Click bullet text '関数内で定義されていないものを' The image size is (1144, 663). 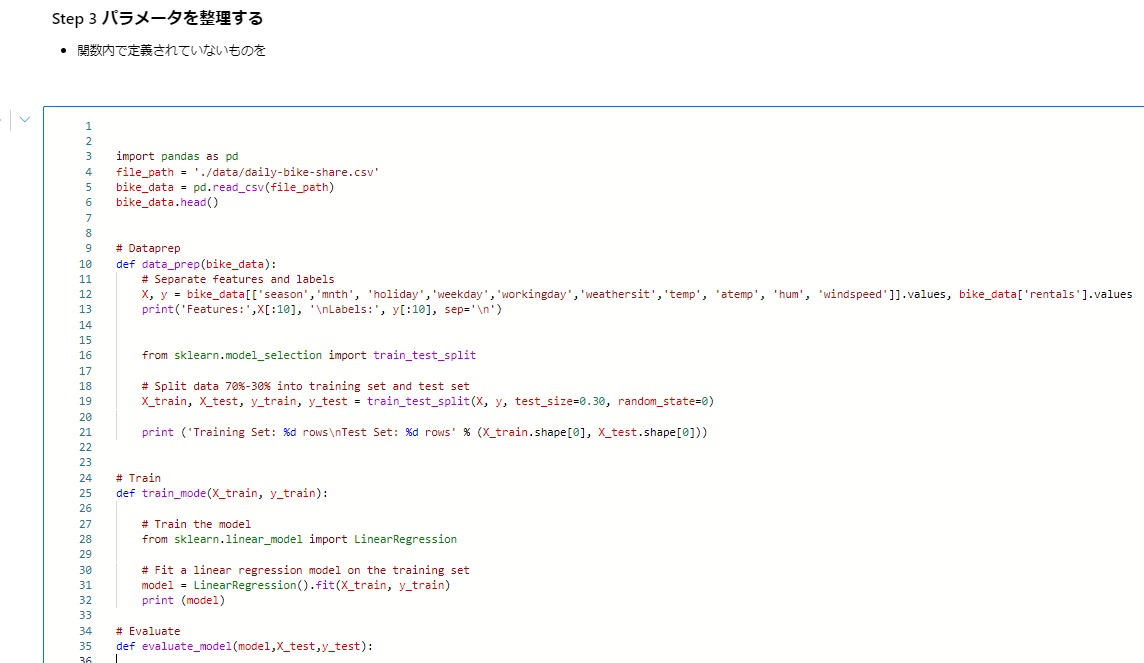click(171, 50)
